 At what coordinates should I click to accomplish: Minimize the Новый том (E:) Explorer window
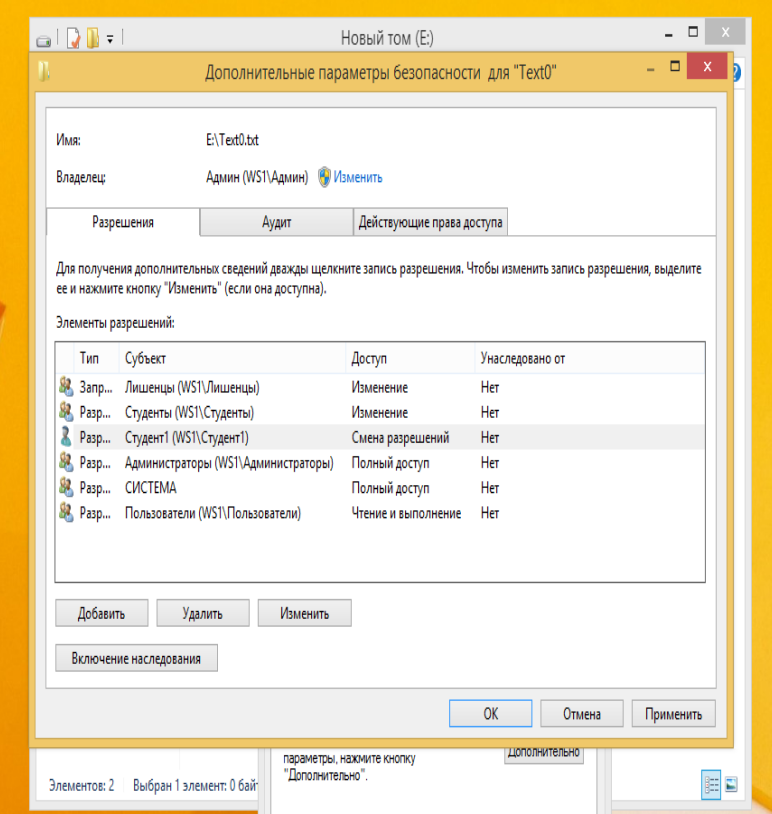coord(669,35)
